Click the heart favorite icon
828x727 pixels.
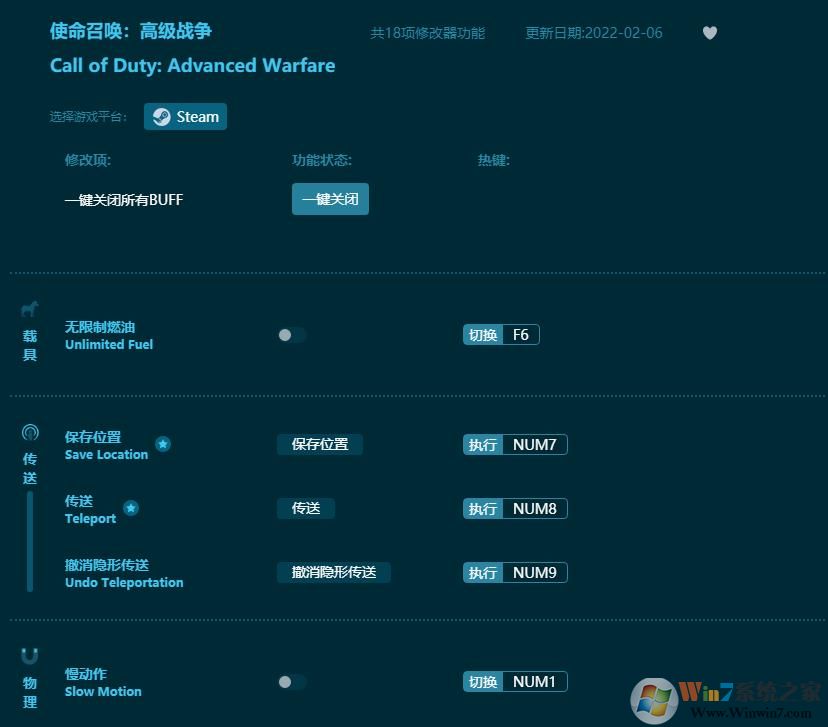710,33
